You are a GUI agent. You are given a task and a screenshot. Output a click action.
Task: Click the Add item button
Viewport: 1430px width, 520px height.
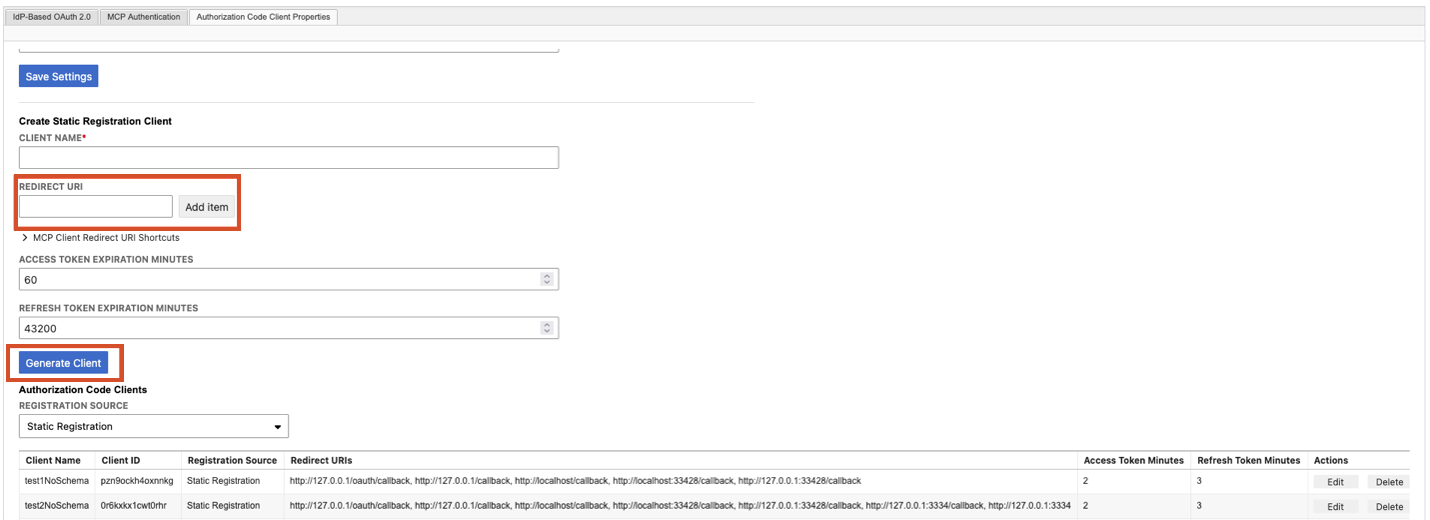point(207,207)
